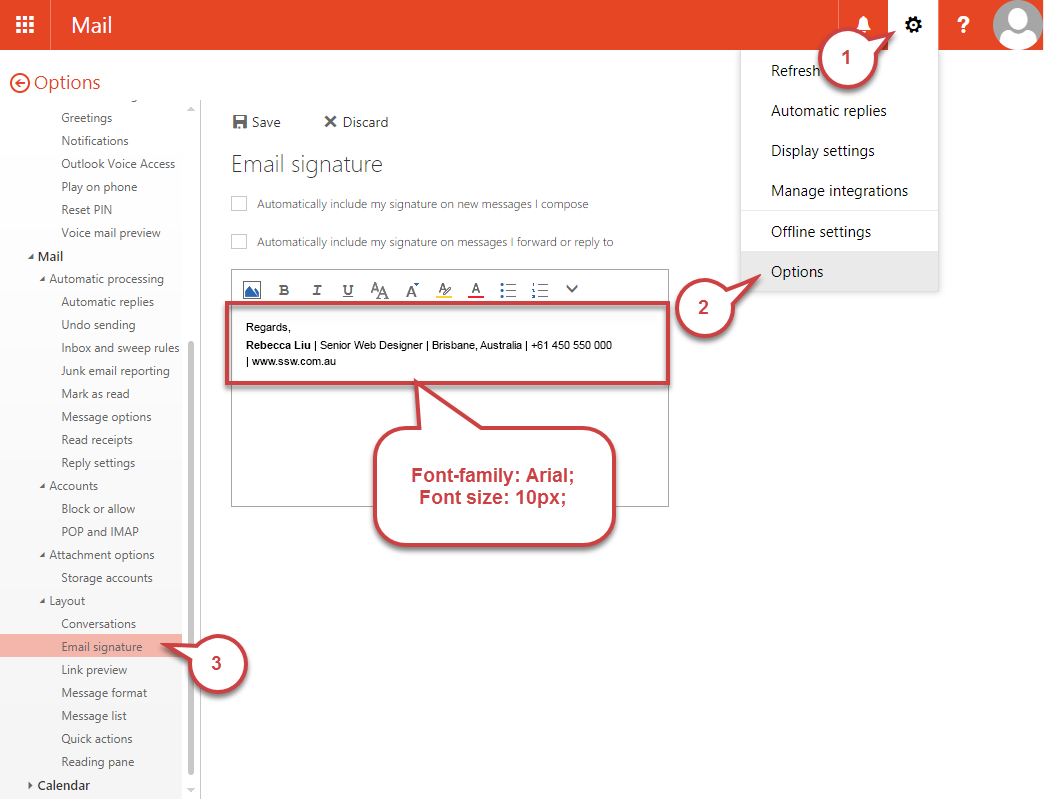Insert picture inline using image icon
The width and height of the screenshot is (1044, 799).
point(252,290)
